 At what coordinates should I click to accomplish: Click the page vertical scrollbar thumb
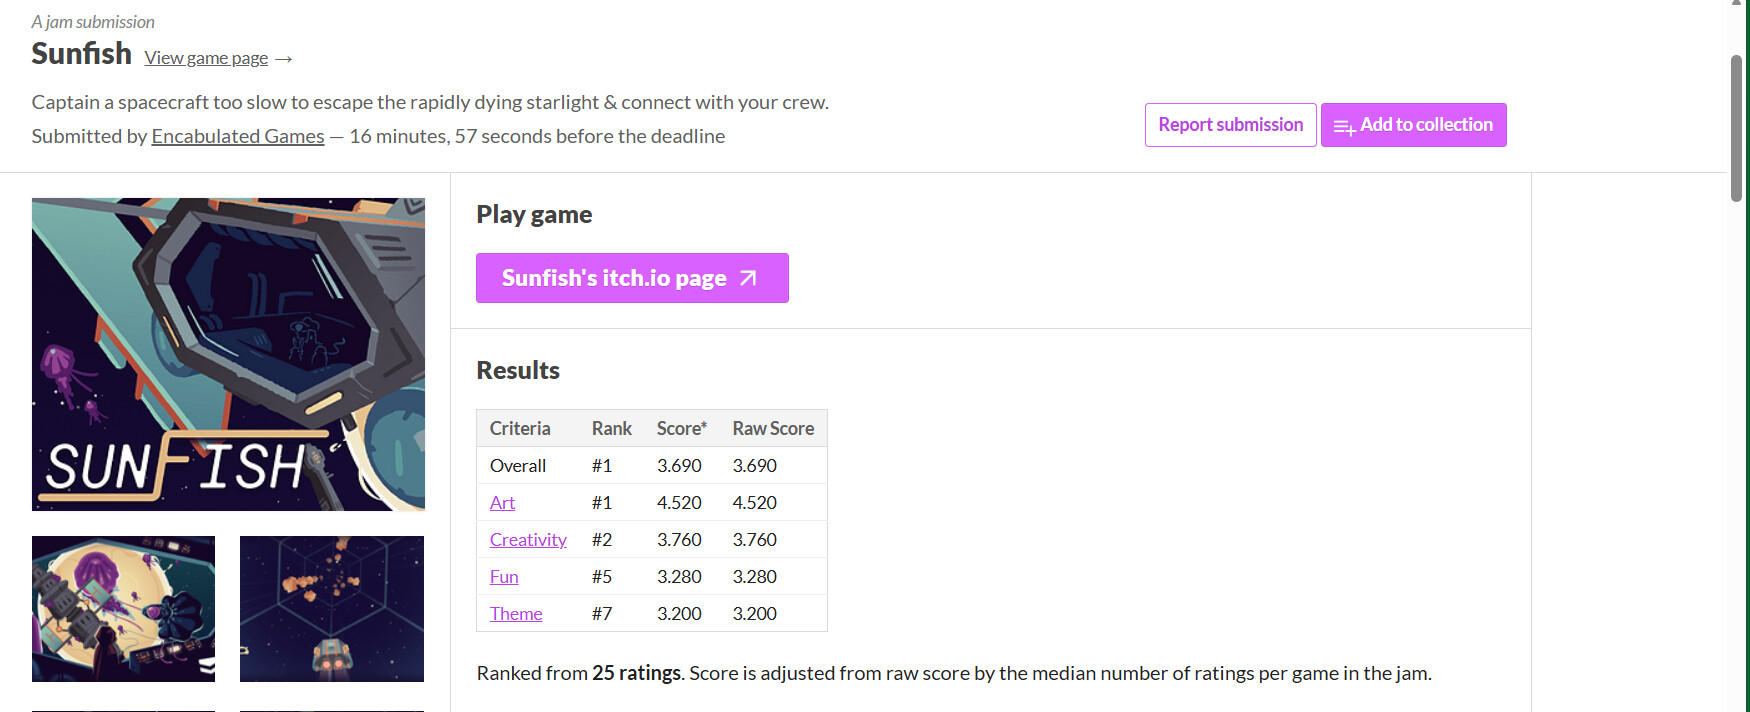point(1736,128)
